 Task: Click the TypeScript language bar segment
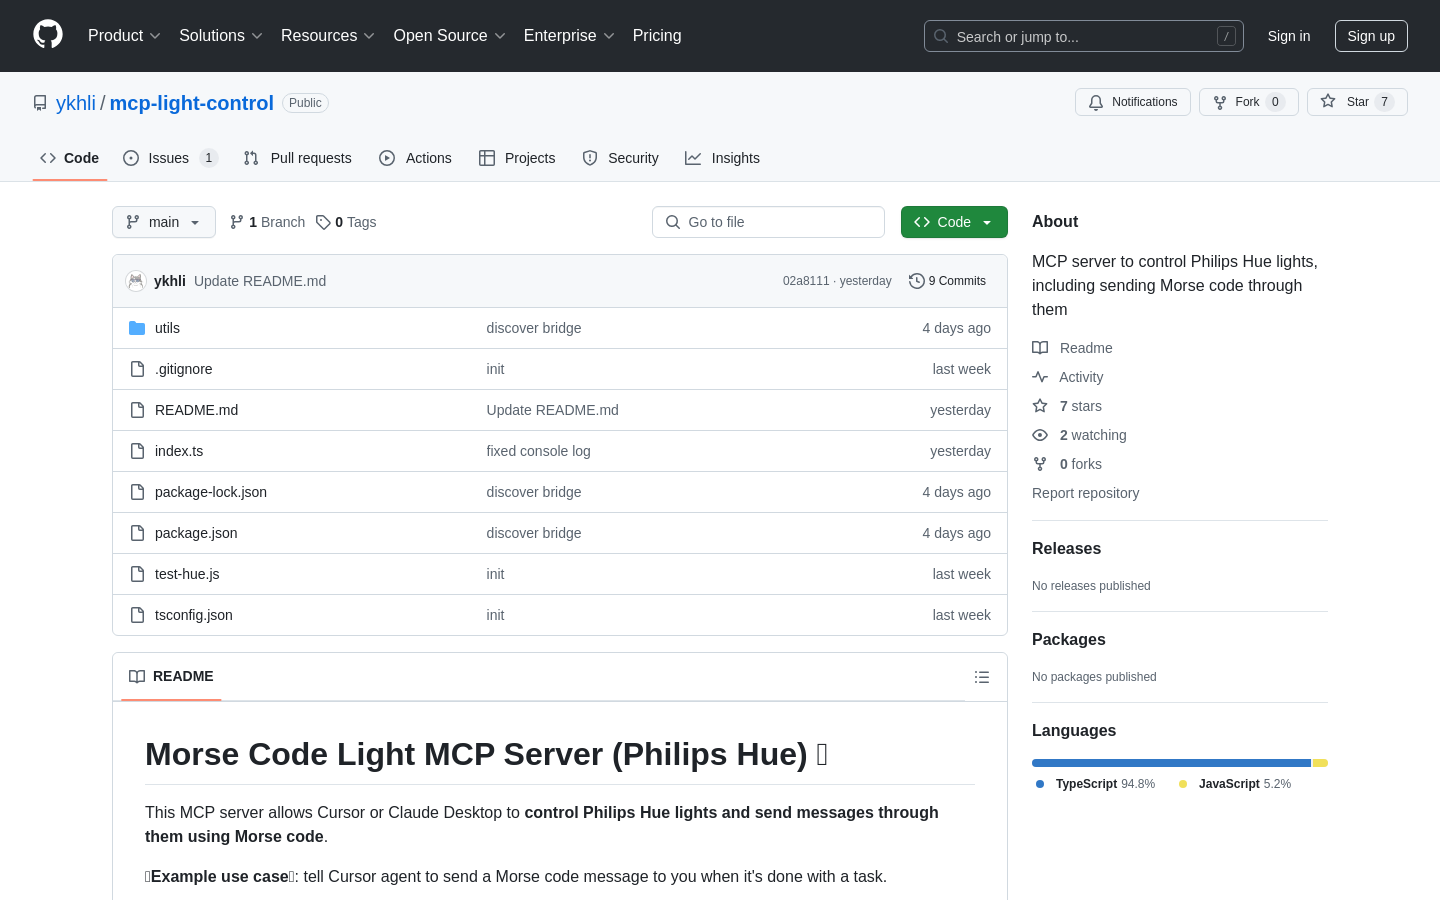click(1171, 763)
